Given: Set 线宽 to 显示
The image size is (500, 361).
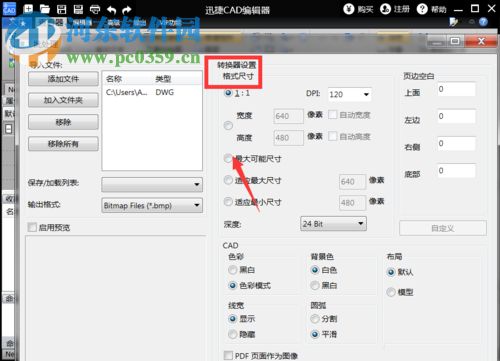Looking at the screenshot, I should tap(233, 319).
